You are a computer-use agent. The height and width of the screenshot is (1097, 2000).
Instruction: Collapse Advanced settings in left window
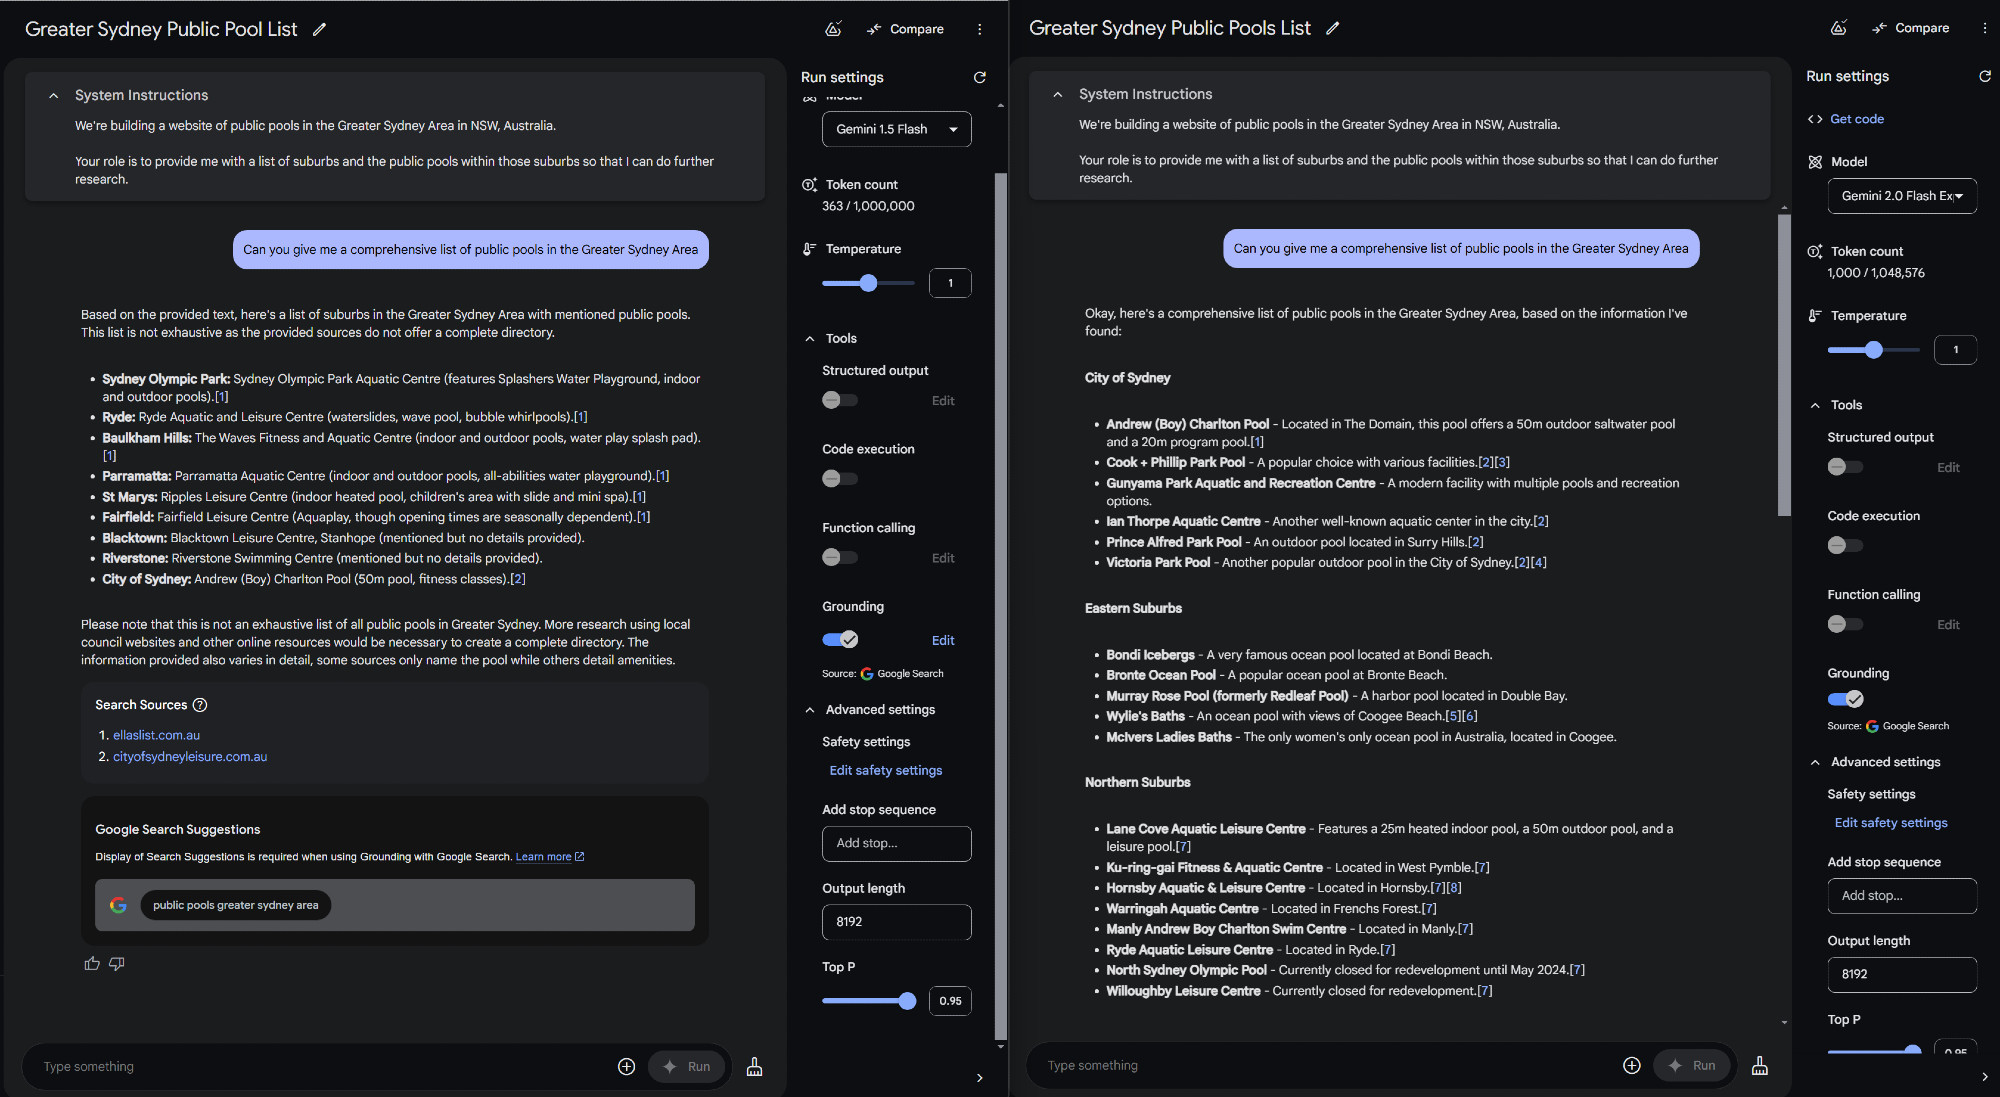click(x=810, y=710)
